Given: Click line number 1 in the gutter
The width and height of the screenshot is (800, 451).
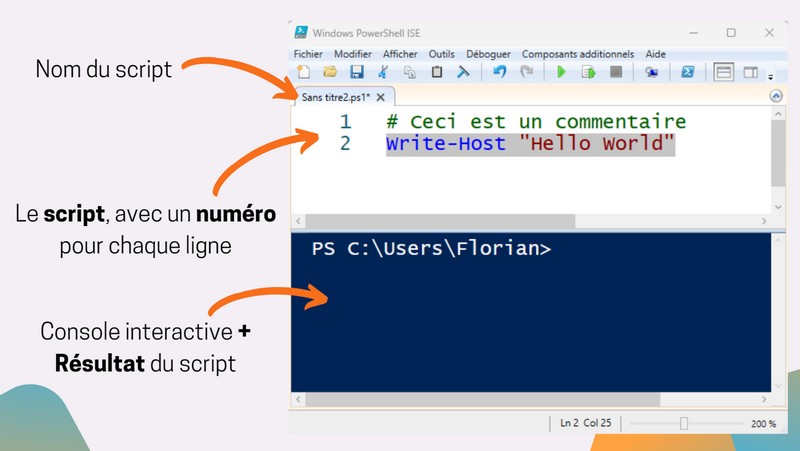Looking at the screenshot, I should (346, 121).
